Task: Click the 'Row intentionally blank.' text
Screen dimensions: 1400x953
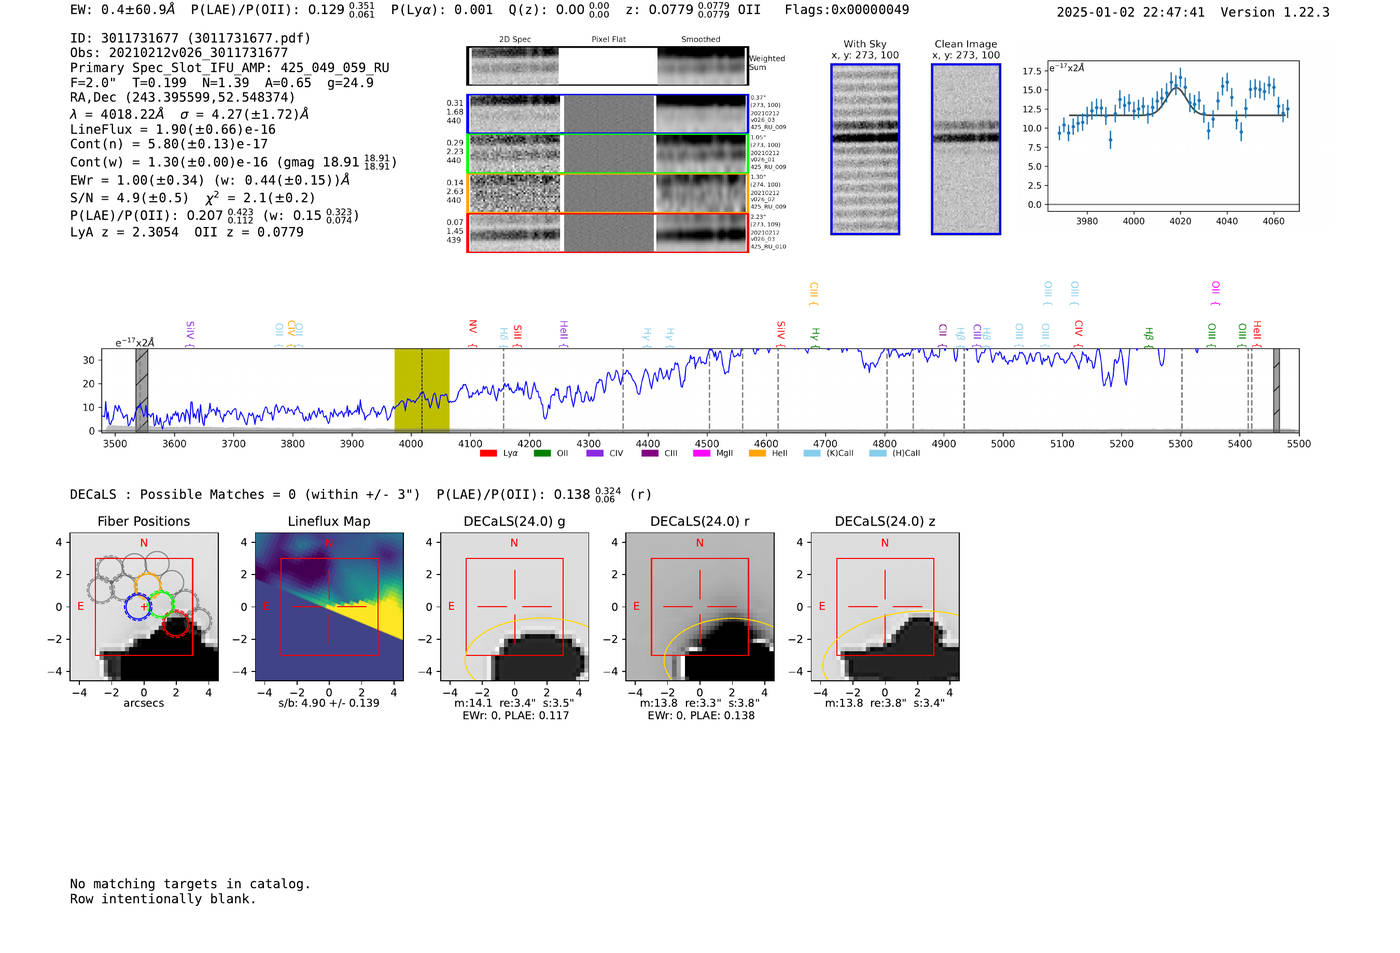Action: point(163,899)
